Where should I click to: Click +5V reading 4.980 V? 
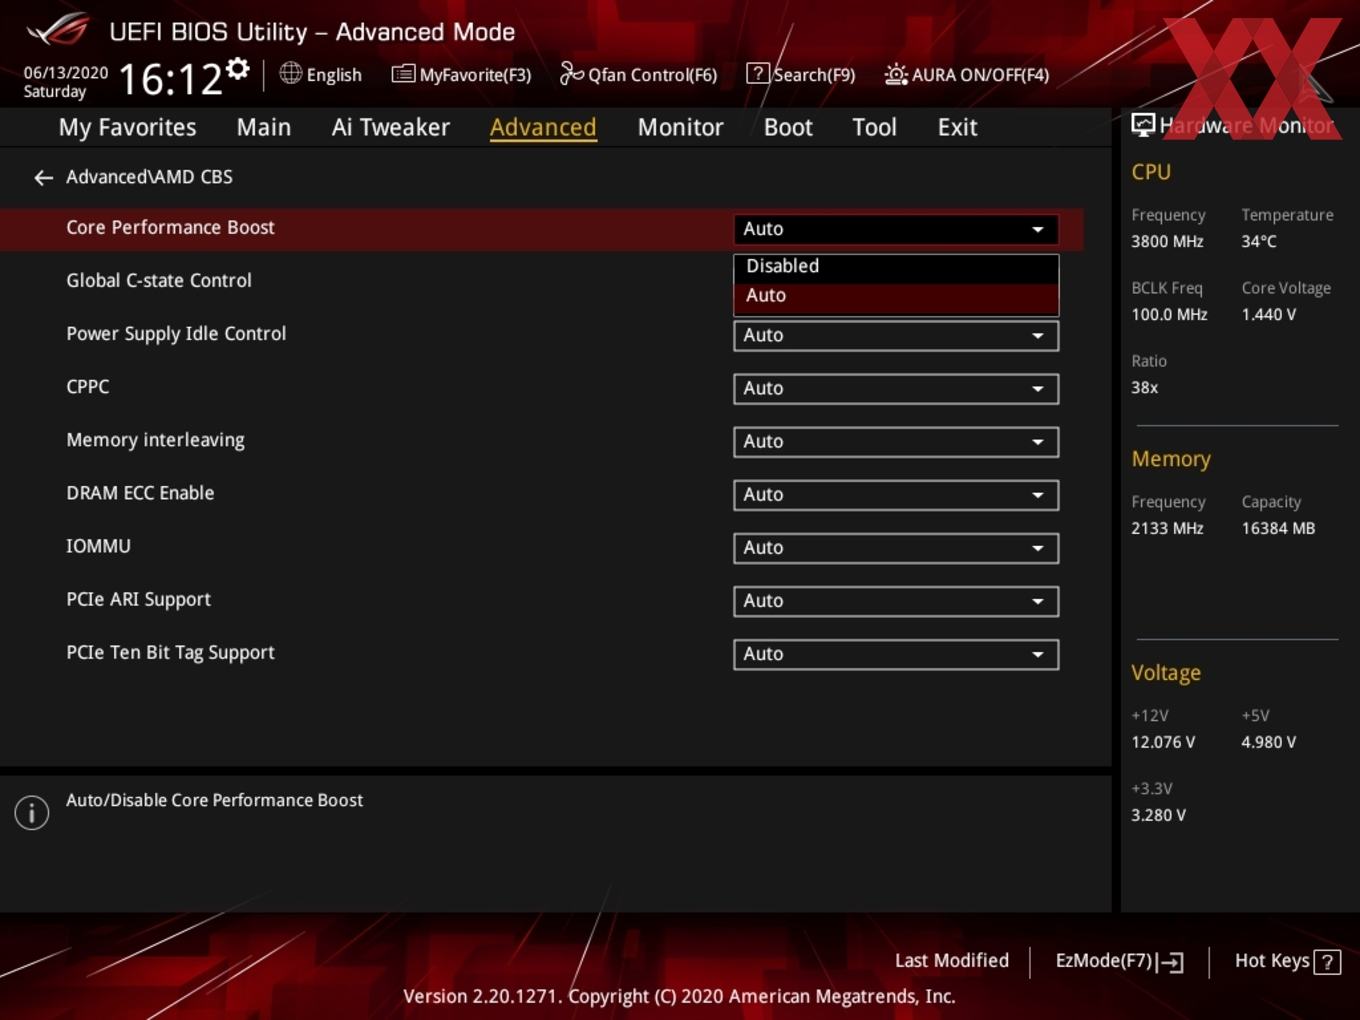coord(1269,743)
